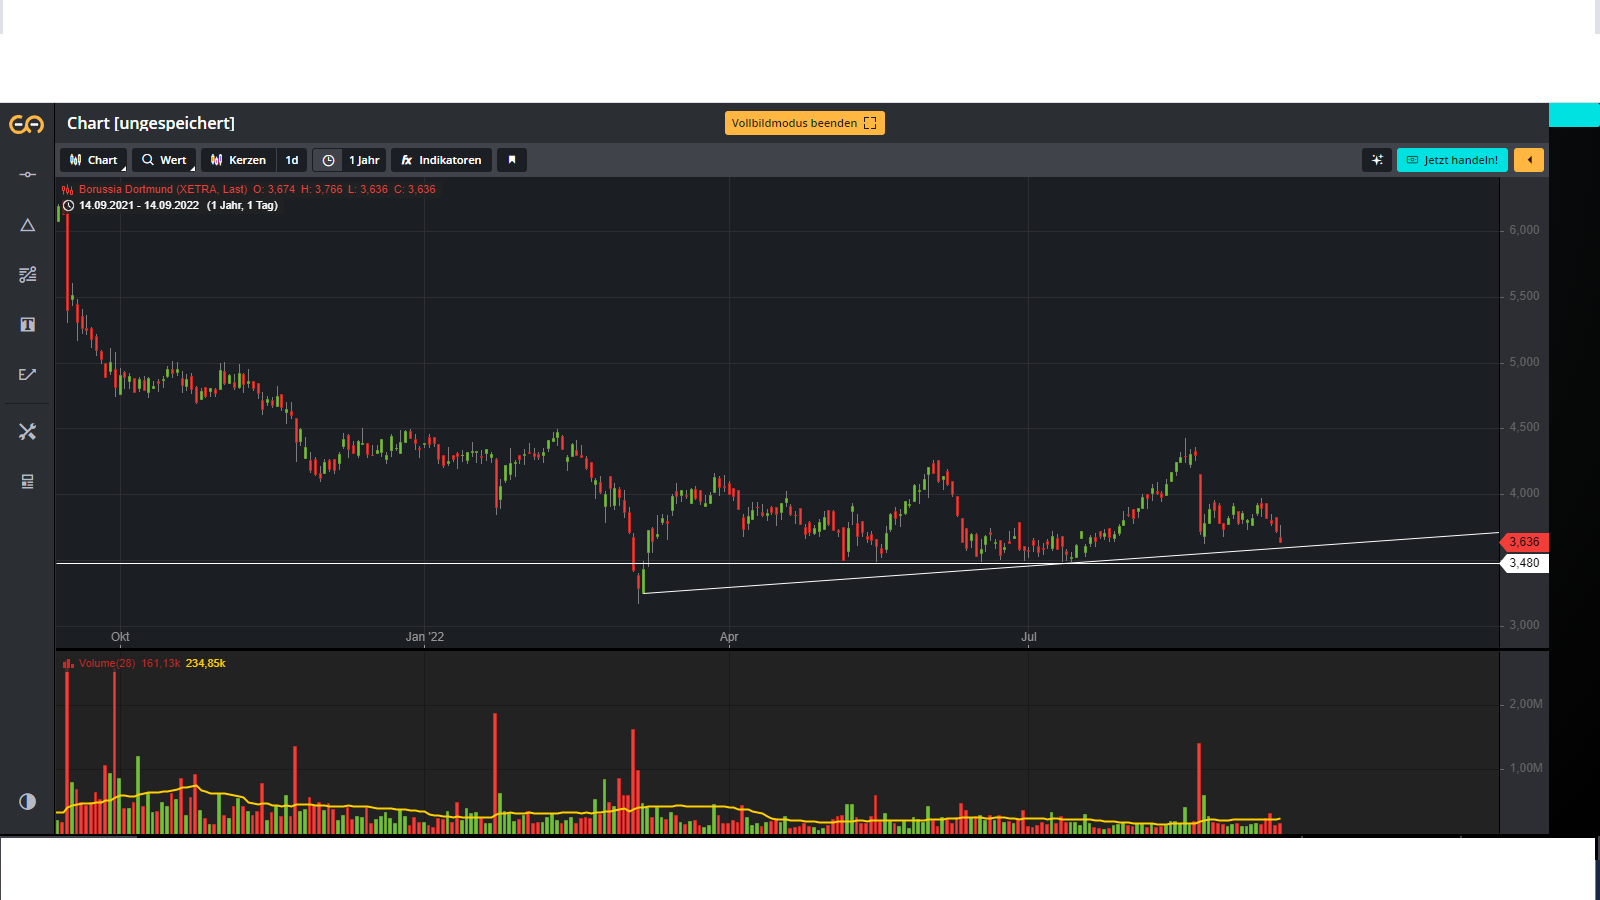This screenshot has width=1600, height=900.
Task: Open the Indikatoren menu
Action: (441, 160)
